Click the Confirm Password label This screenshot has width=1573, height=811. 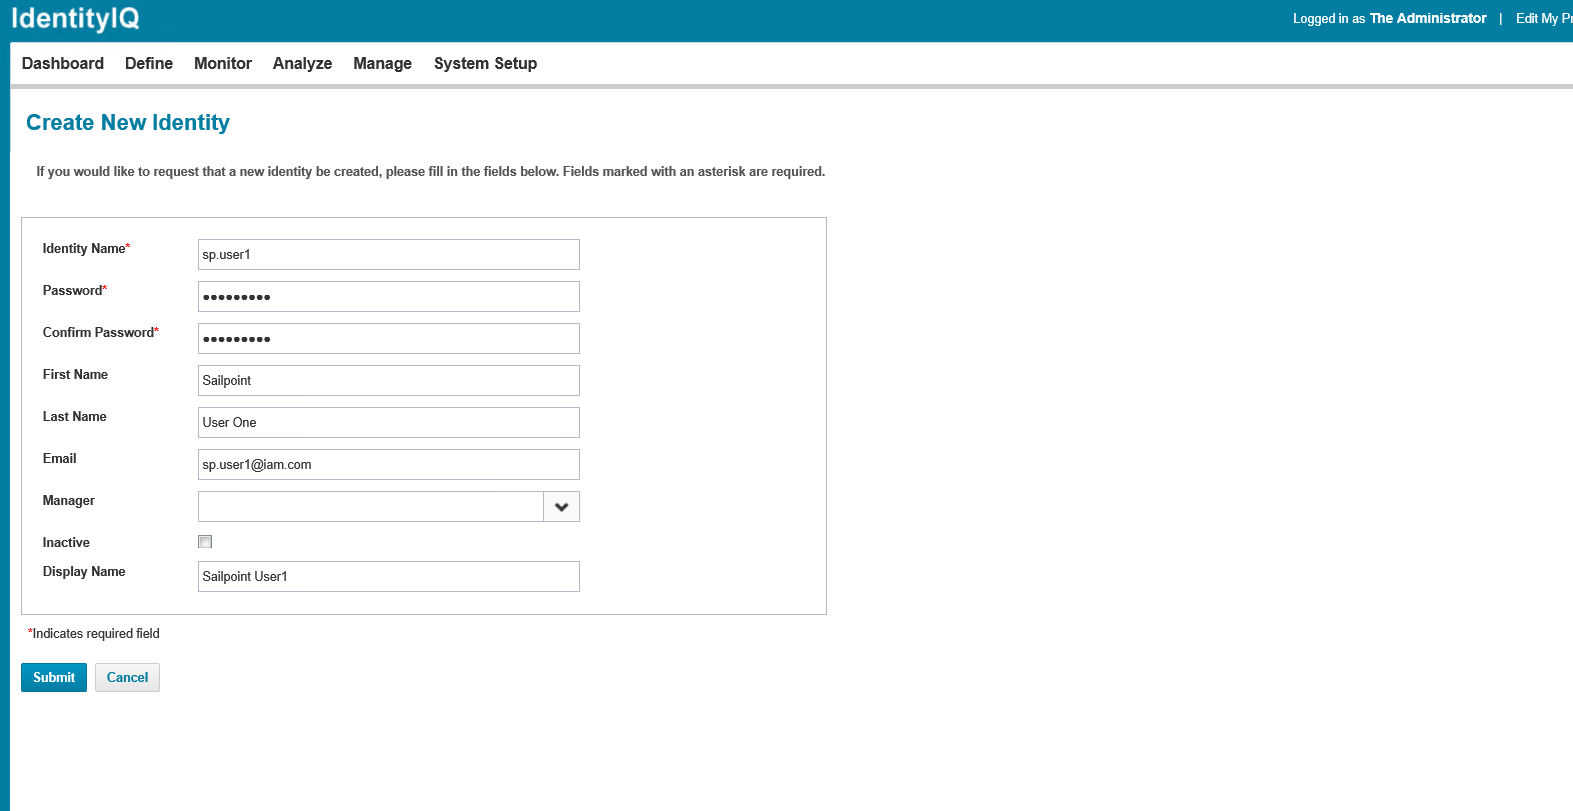[x=100, y=332]
